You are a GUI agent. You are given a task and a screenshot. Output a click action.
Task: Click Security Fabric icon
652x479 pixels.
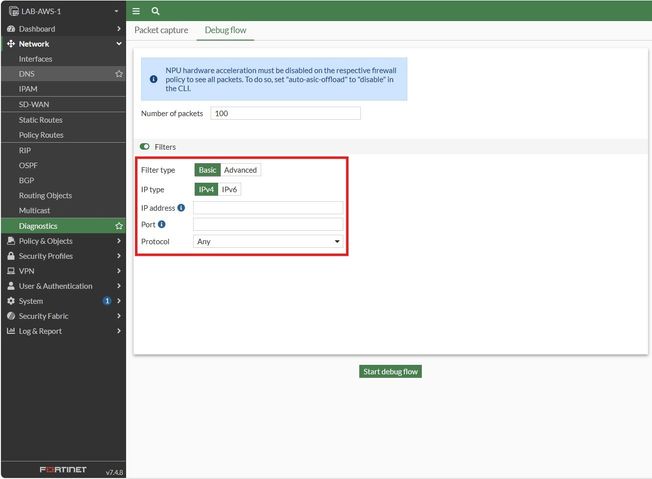click(11, 316)
